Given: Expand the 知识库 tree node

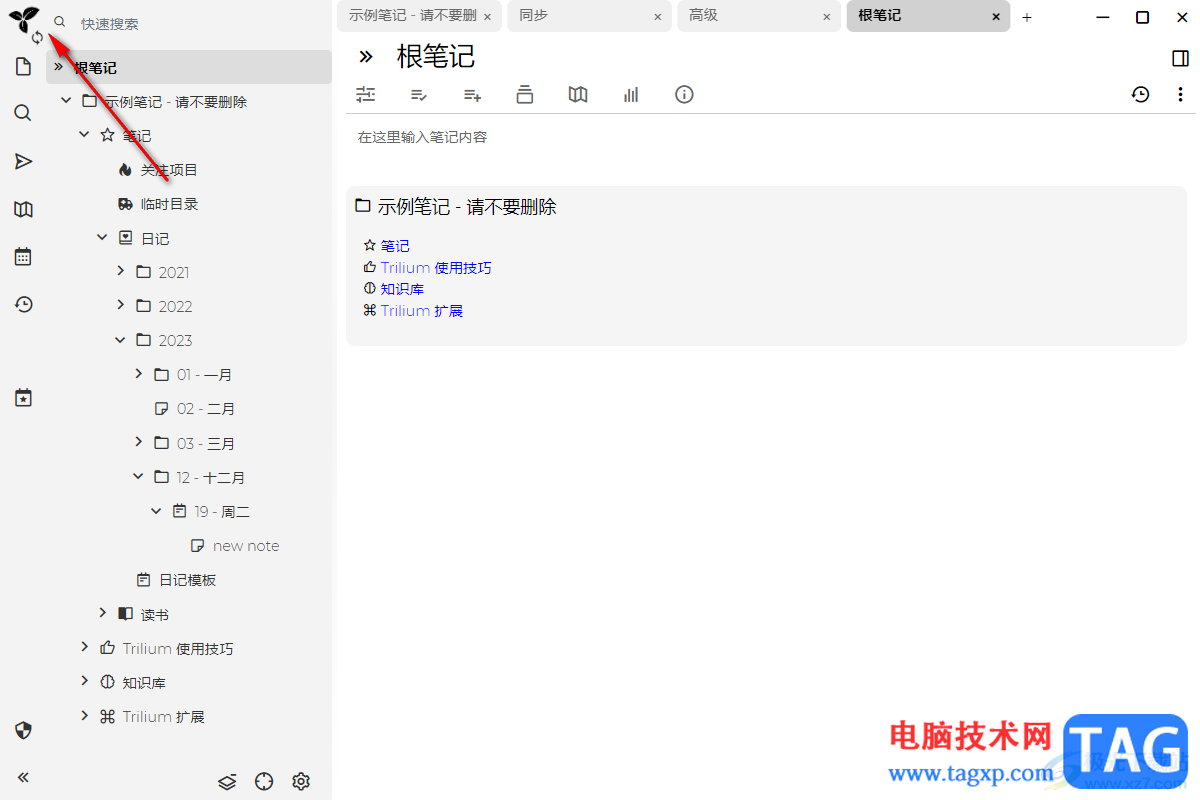Looking at the screenshot, I should pyautogui.click(x=84, y=682).
